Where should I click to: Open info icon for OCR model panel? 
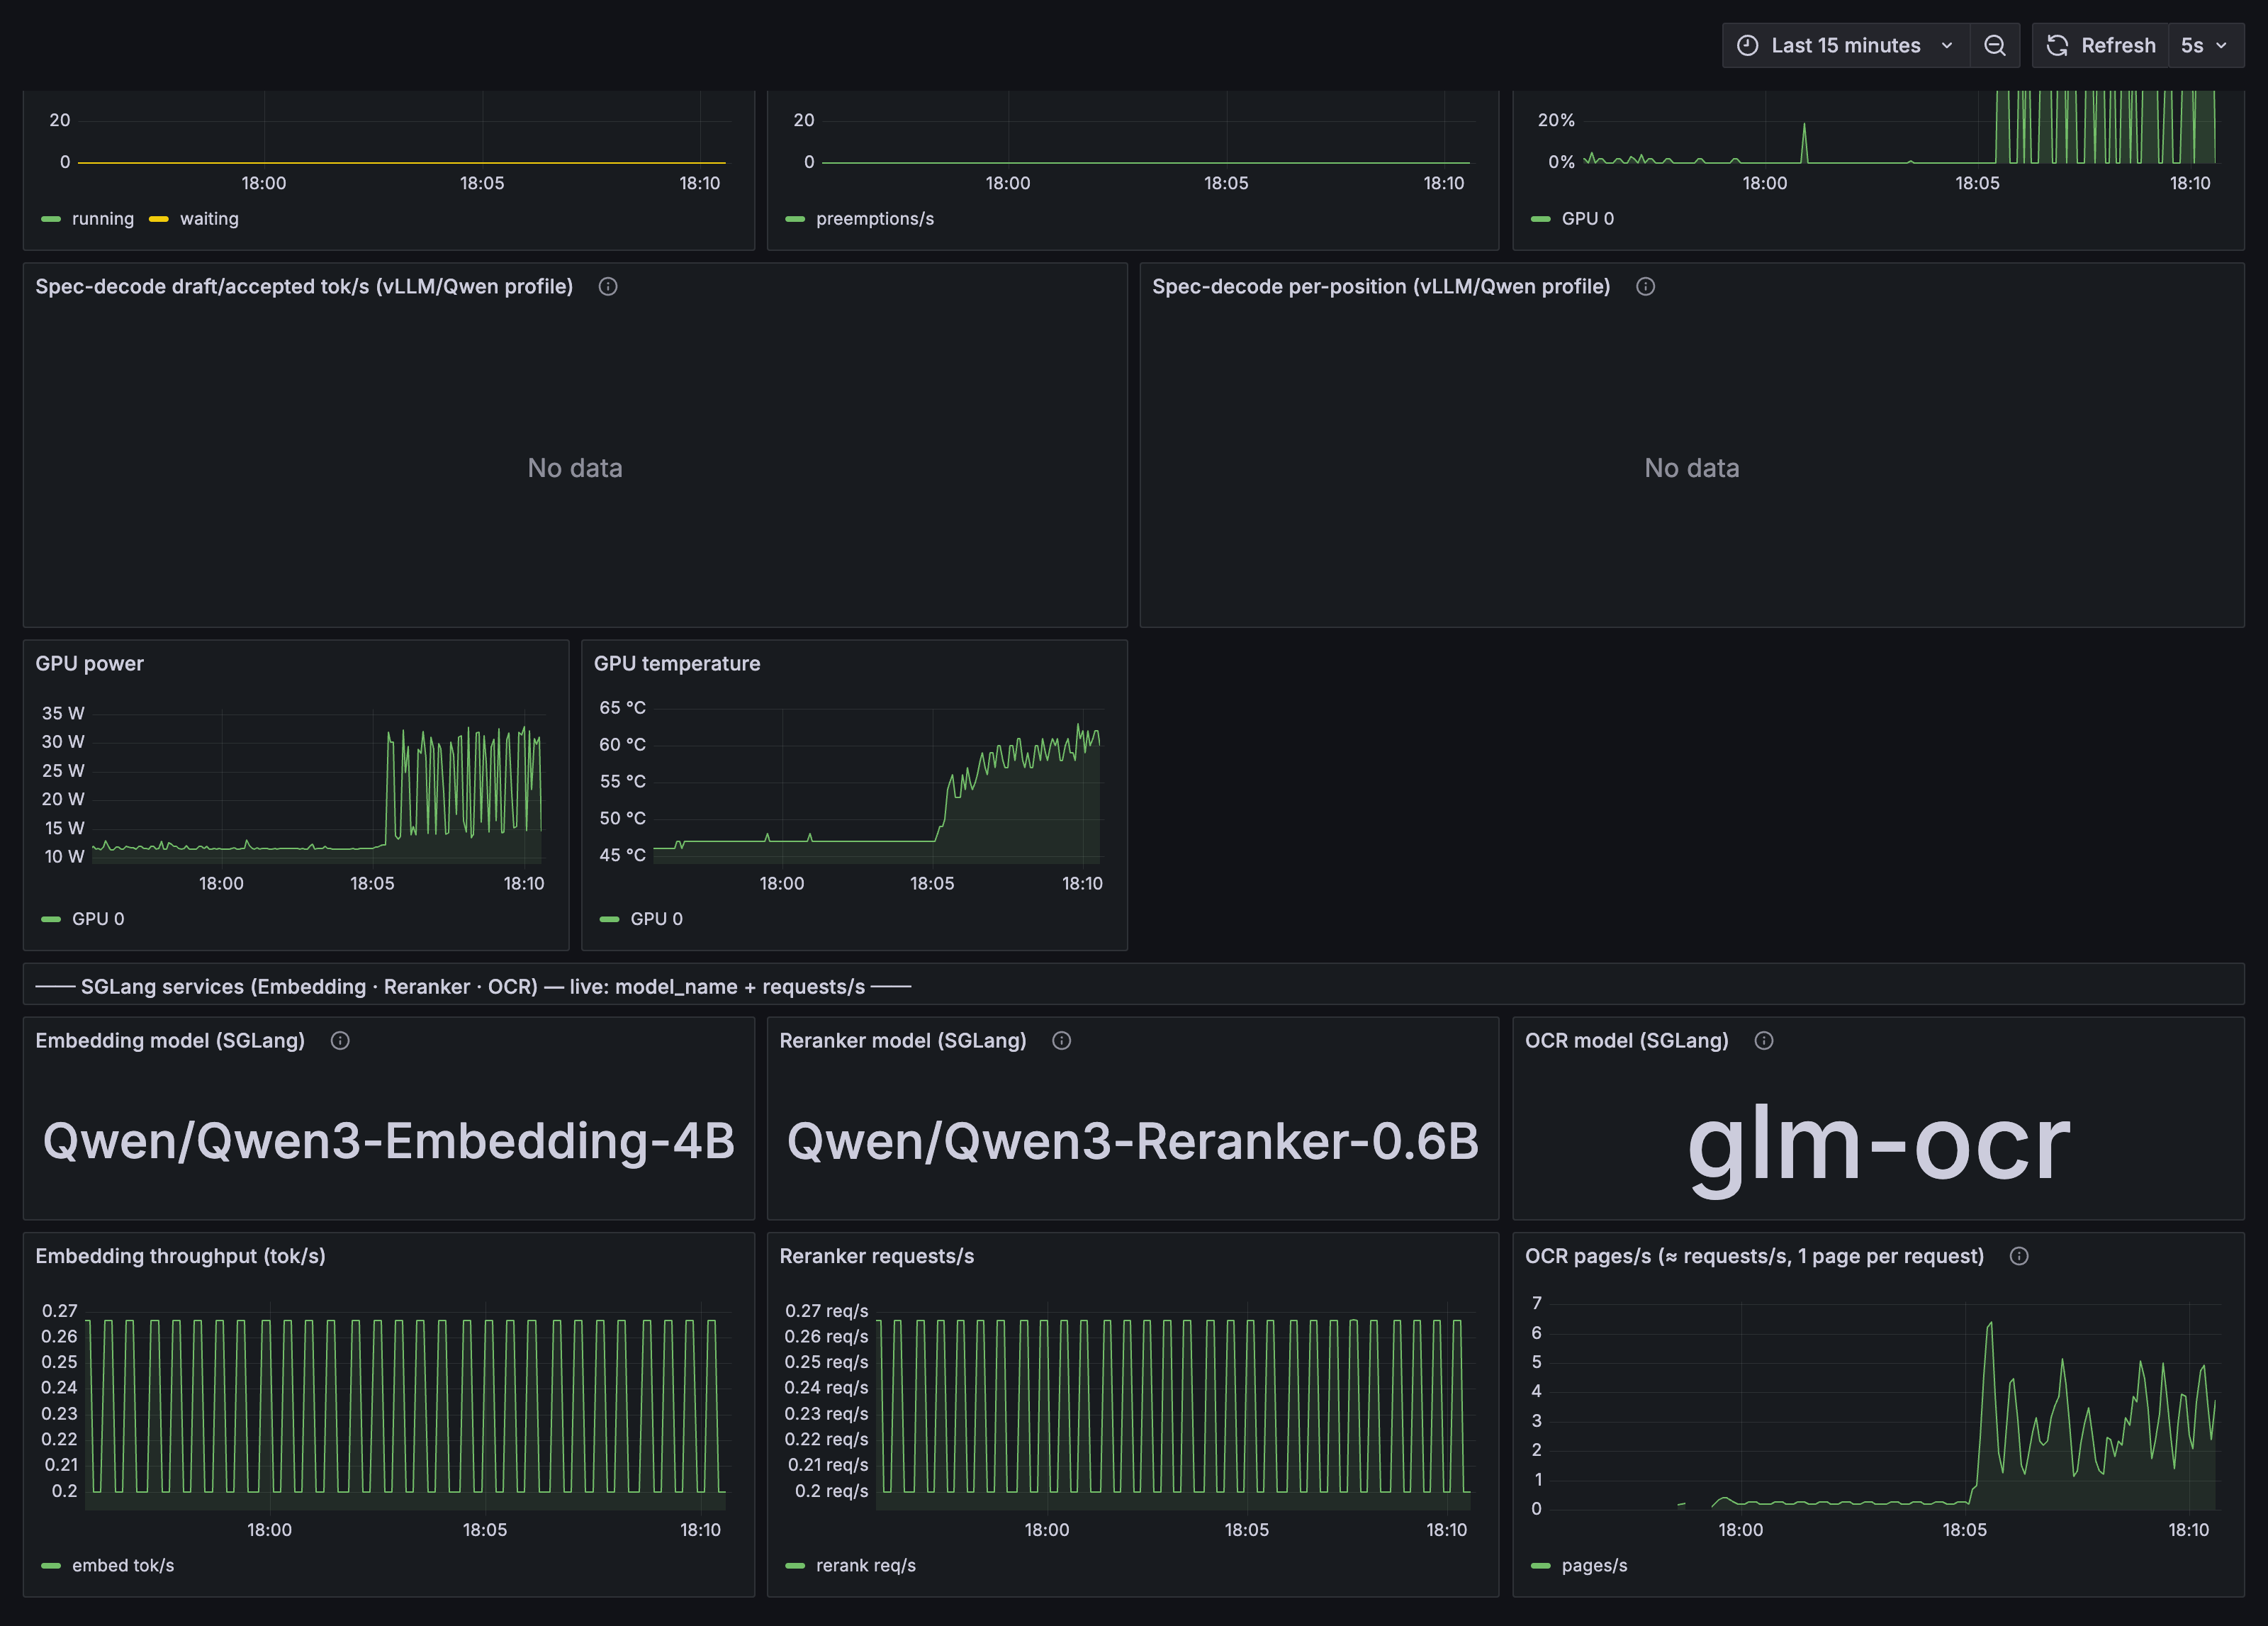(1764, 1041)
